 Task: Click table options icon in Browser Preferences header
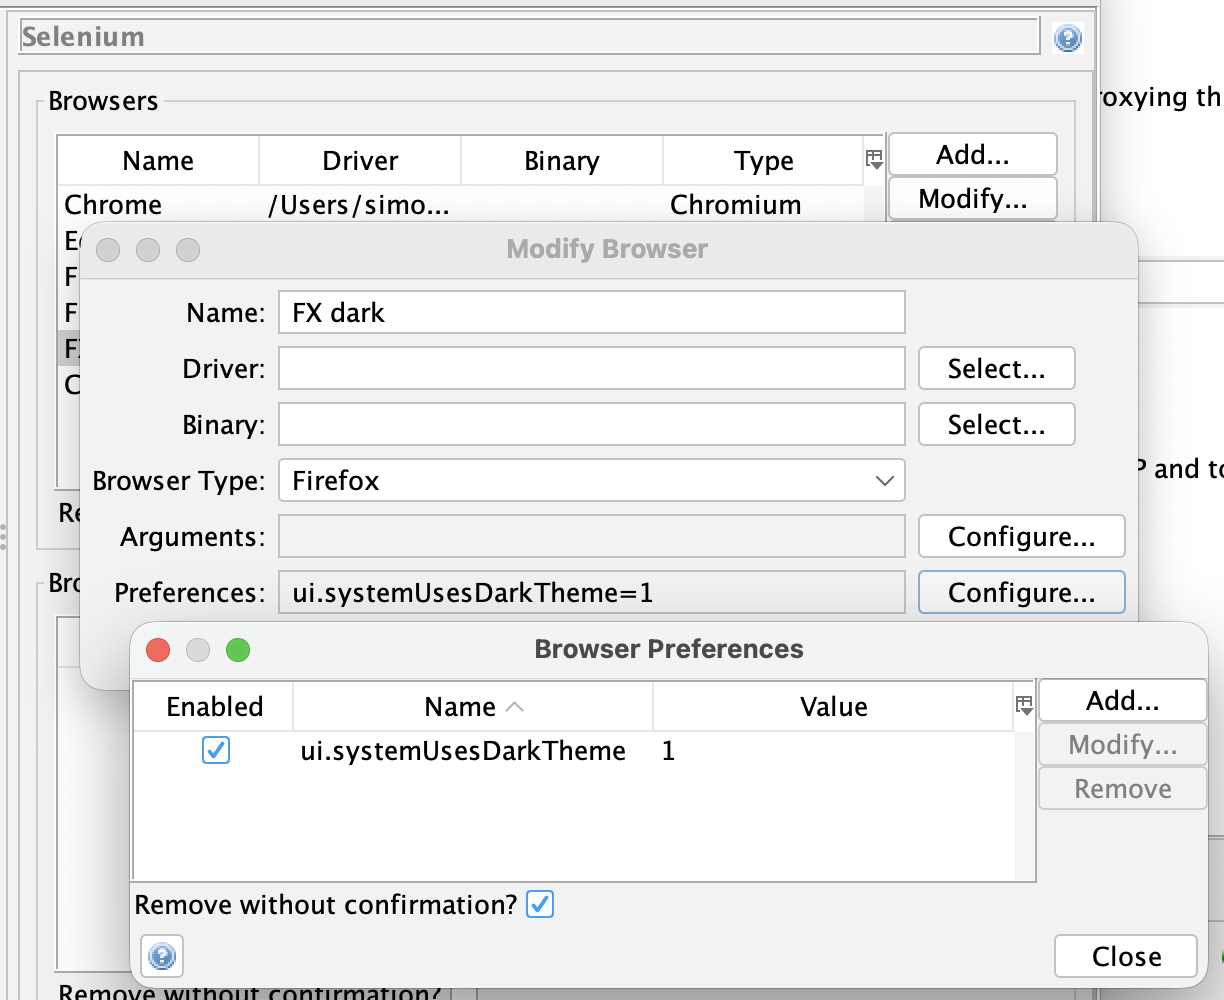pyautogui.click(x=1022, y=706)
